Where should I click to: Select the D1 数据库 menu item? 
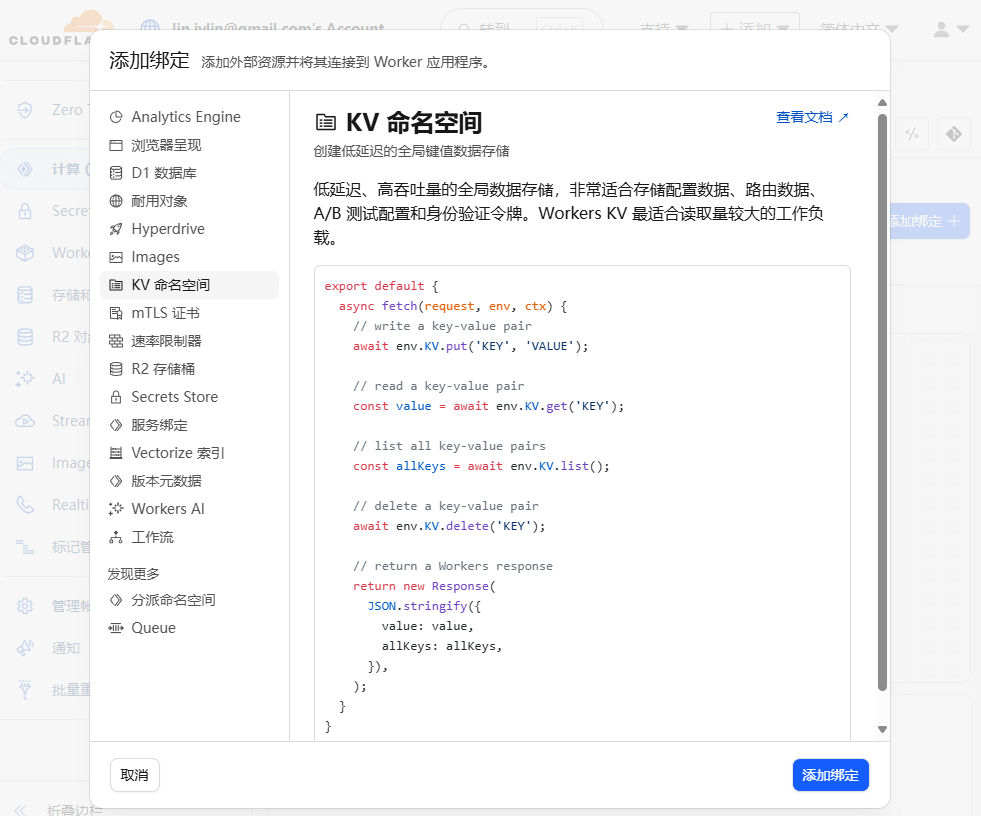pyautogui.click(x=190, y=173)
